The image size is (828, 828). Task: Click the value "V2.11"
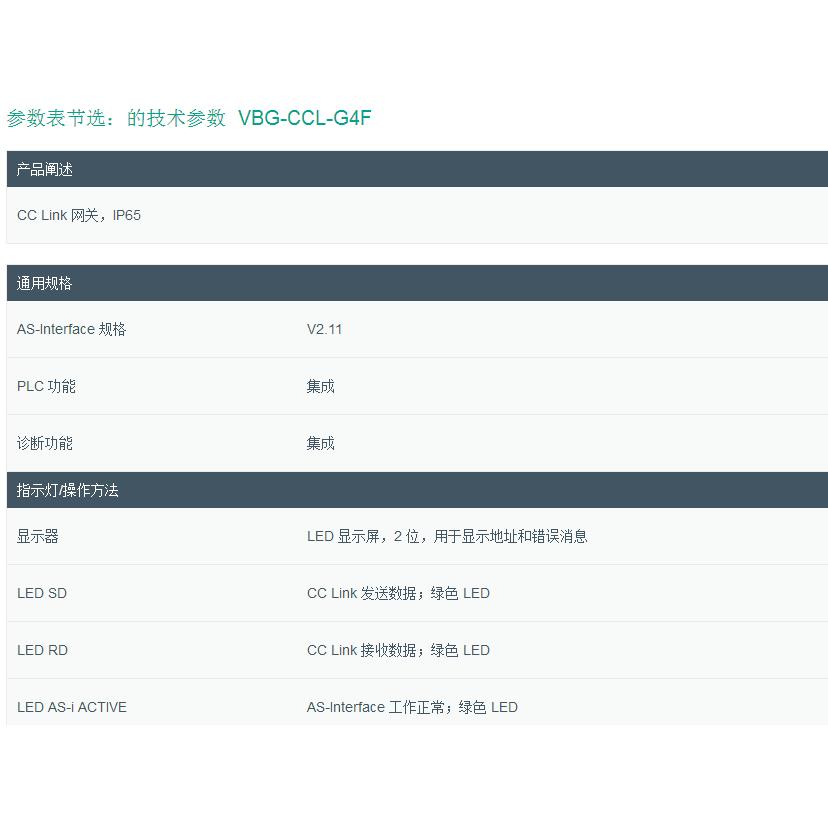coord(324,330)
